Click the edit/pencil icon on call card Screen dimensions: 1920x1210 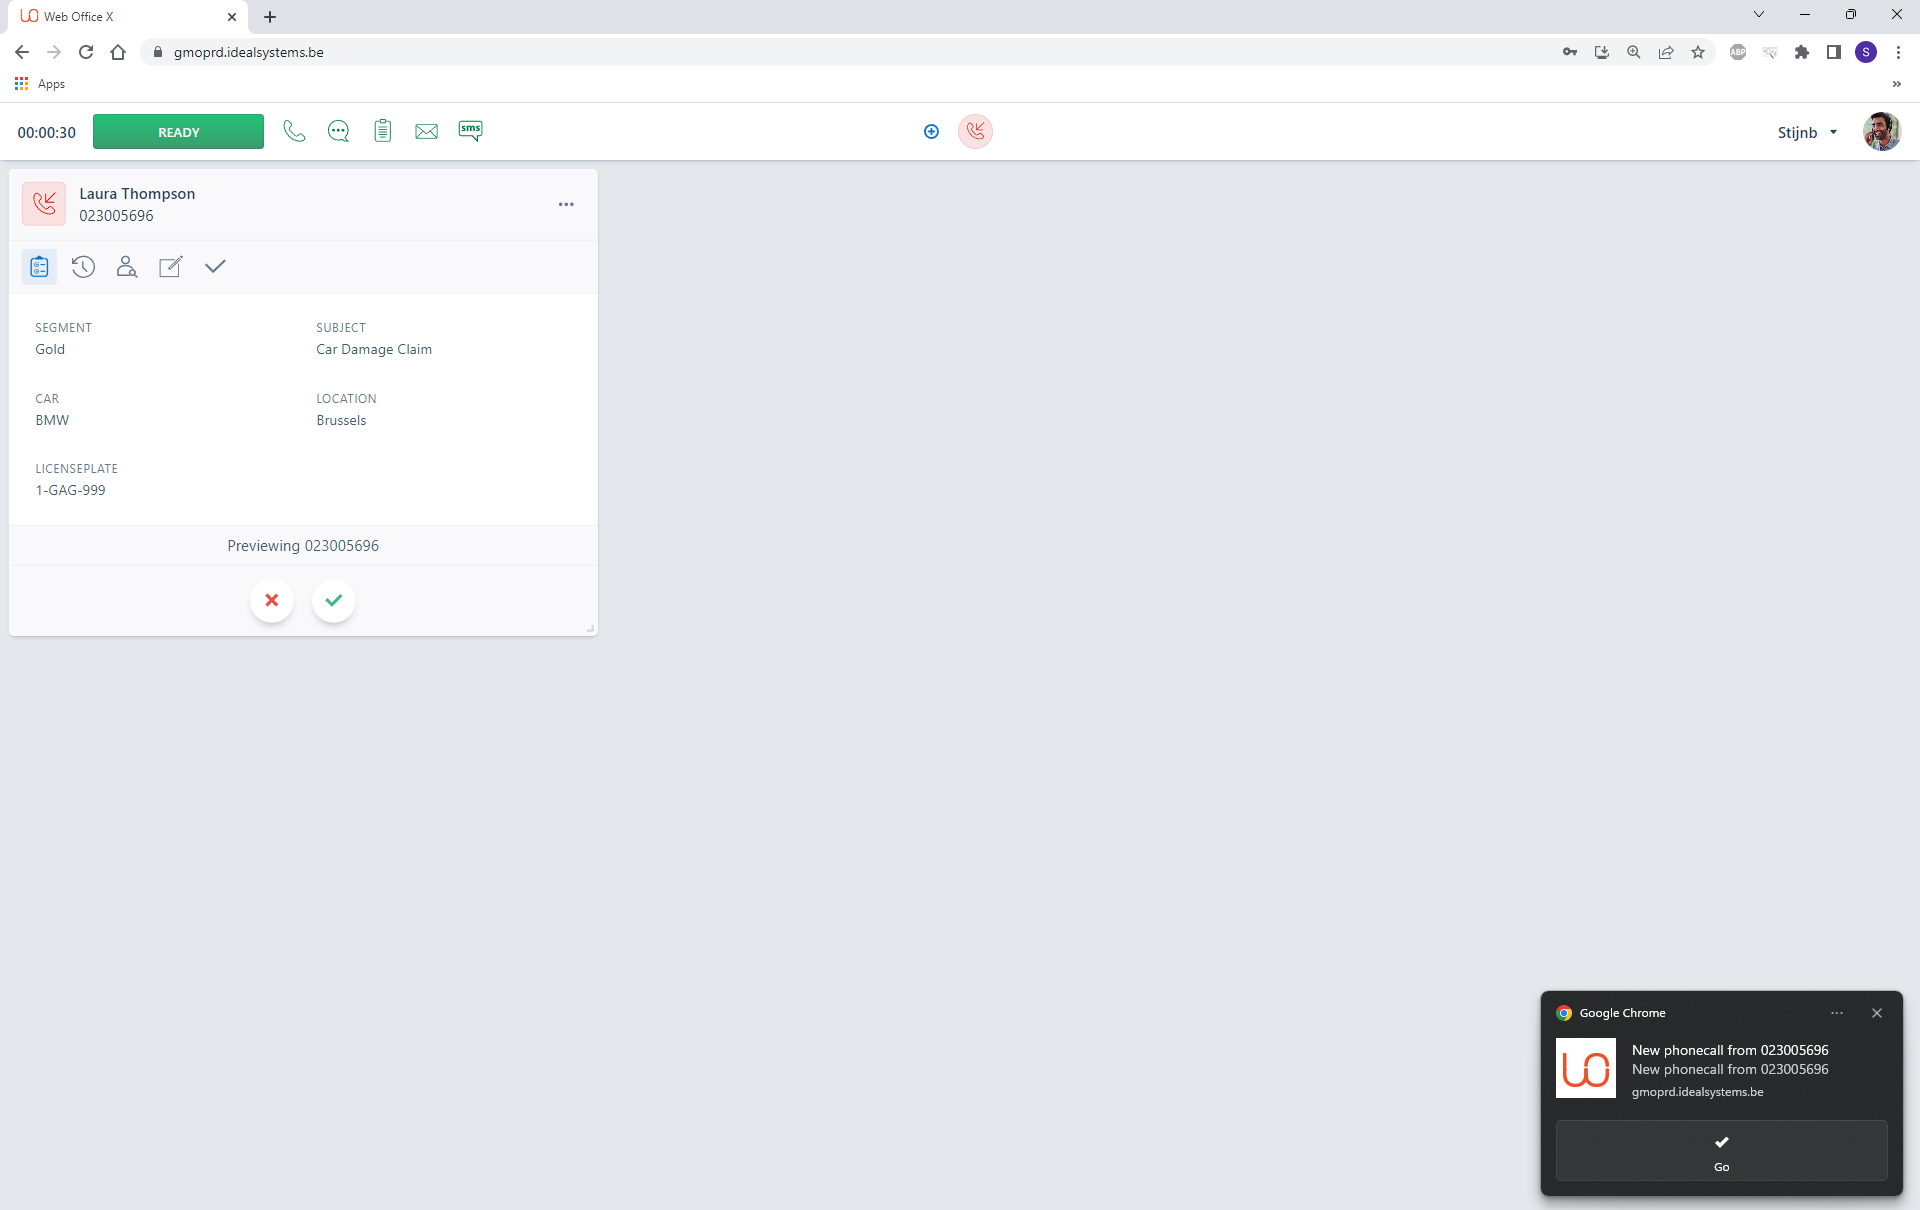tap(170, 266)
